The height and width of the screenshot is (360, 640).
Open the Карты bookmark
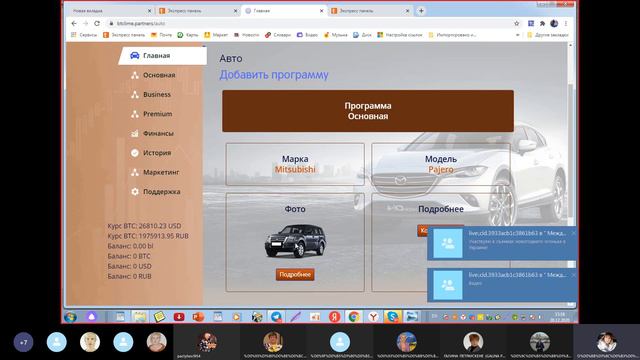click(x=187, y=35)
